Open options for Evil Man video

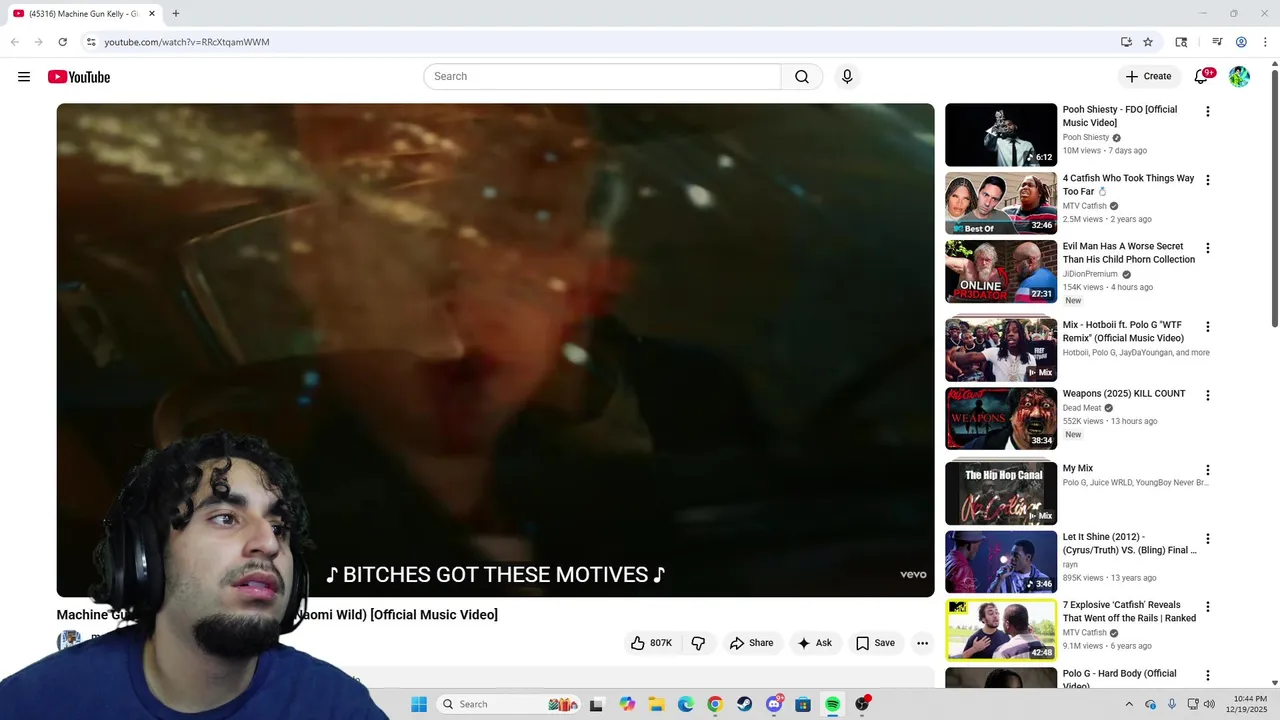pos(1207,248)
